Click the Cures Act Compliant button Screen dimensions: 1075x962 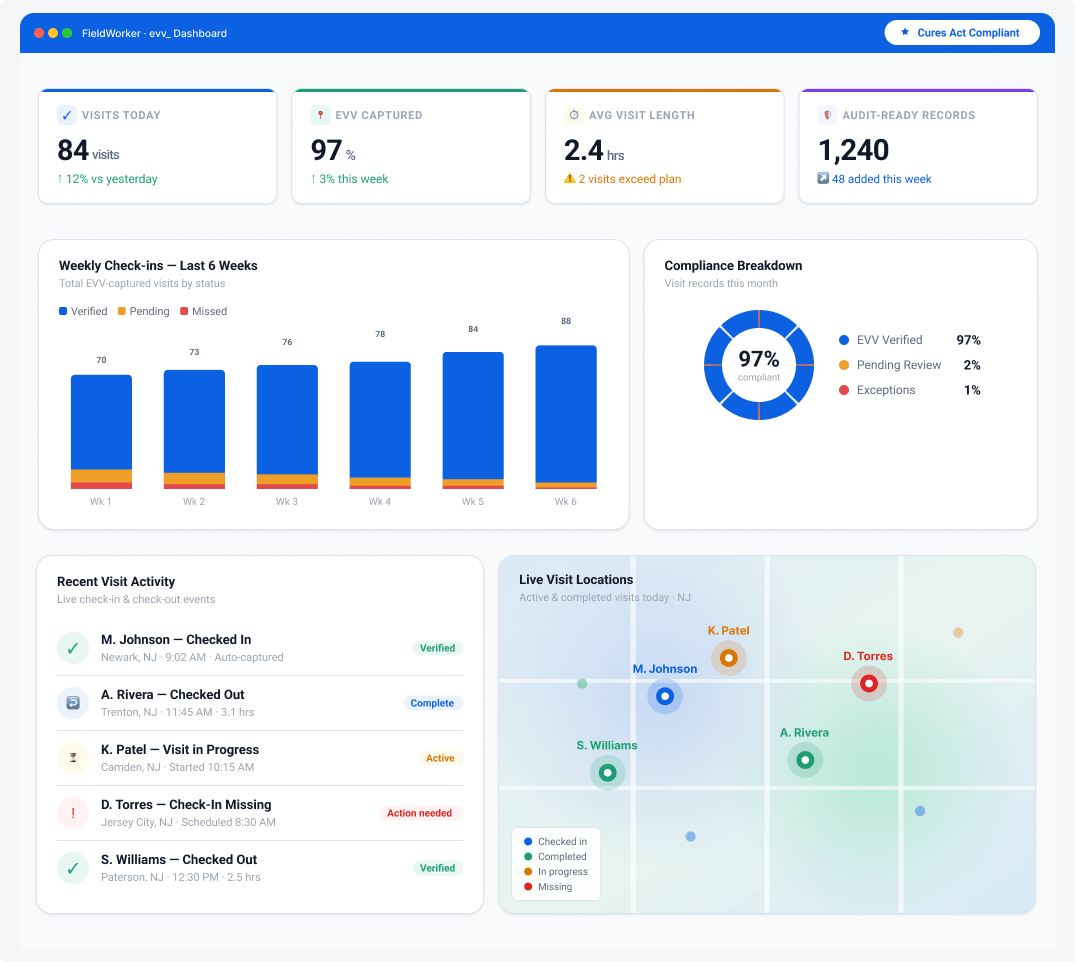962,33
